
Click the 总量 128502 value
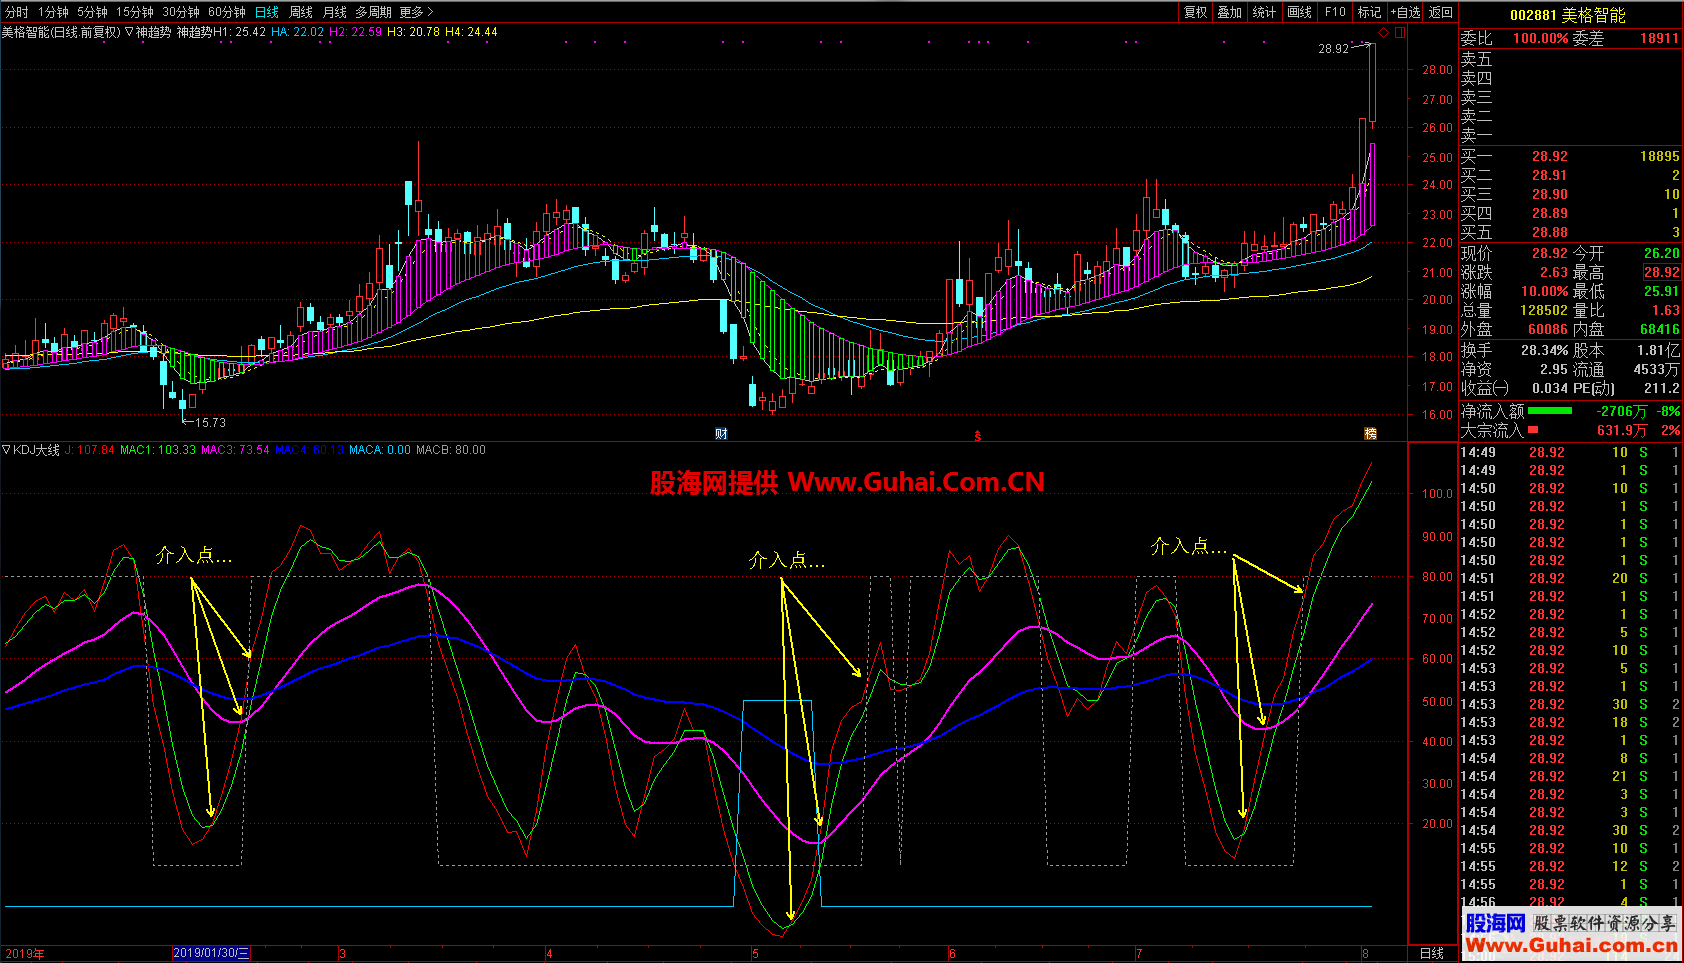[1544, 310]
